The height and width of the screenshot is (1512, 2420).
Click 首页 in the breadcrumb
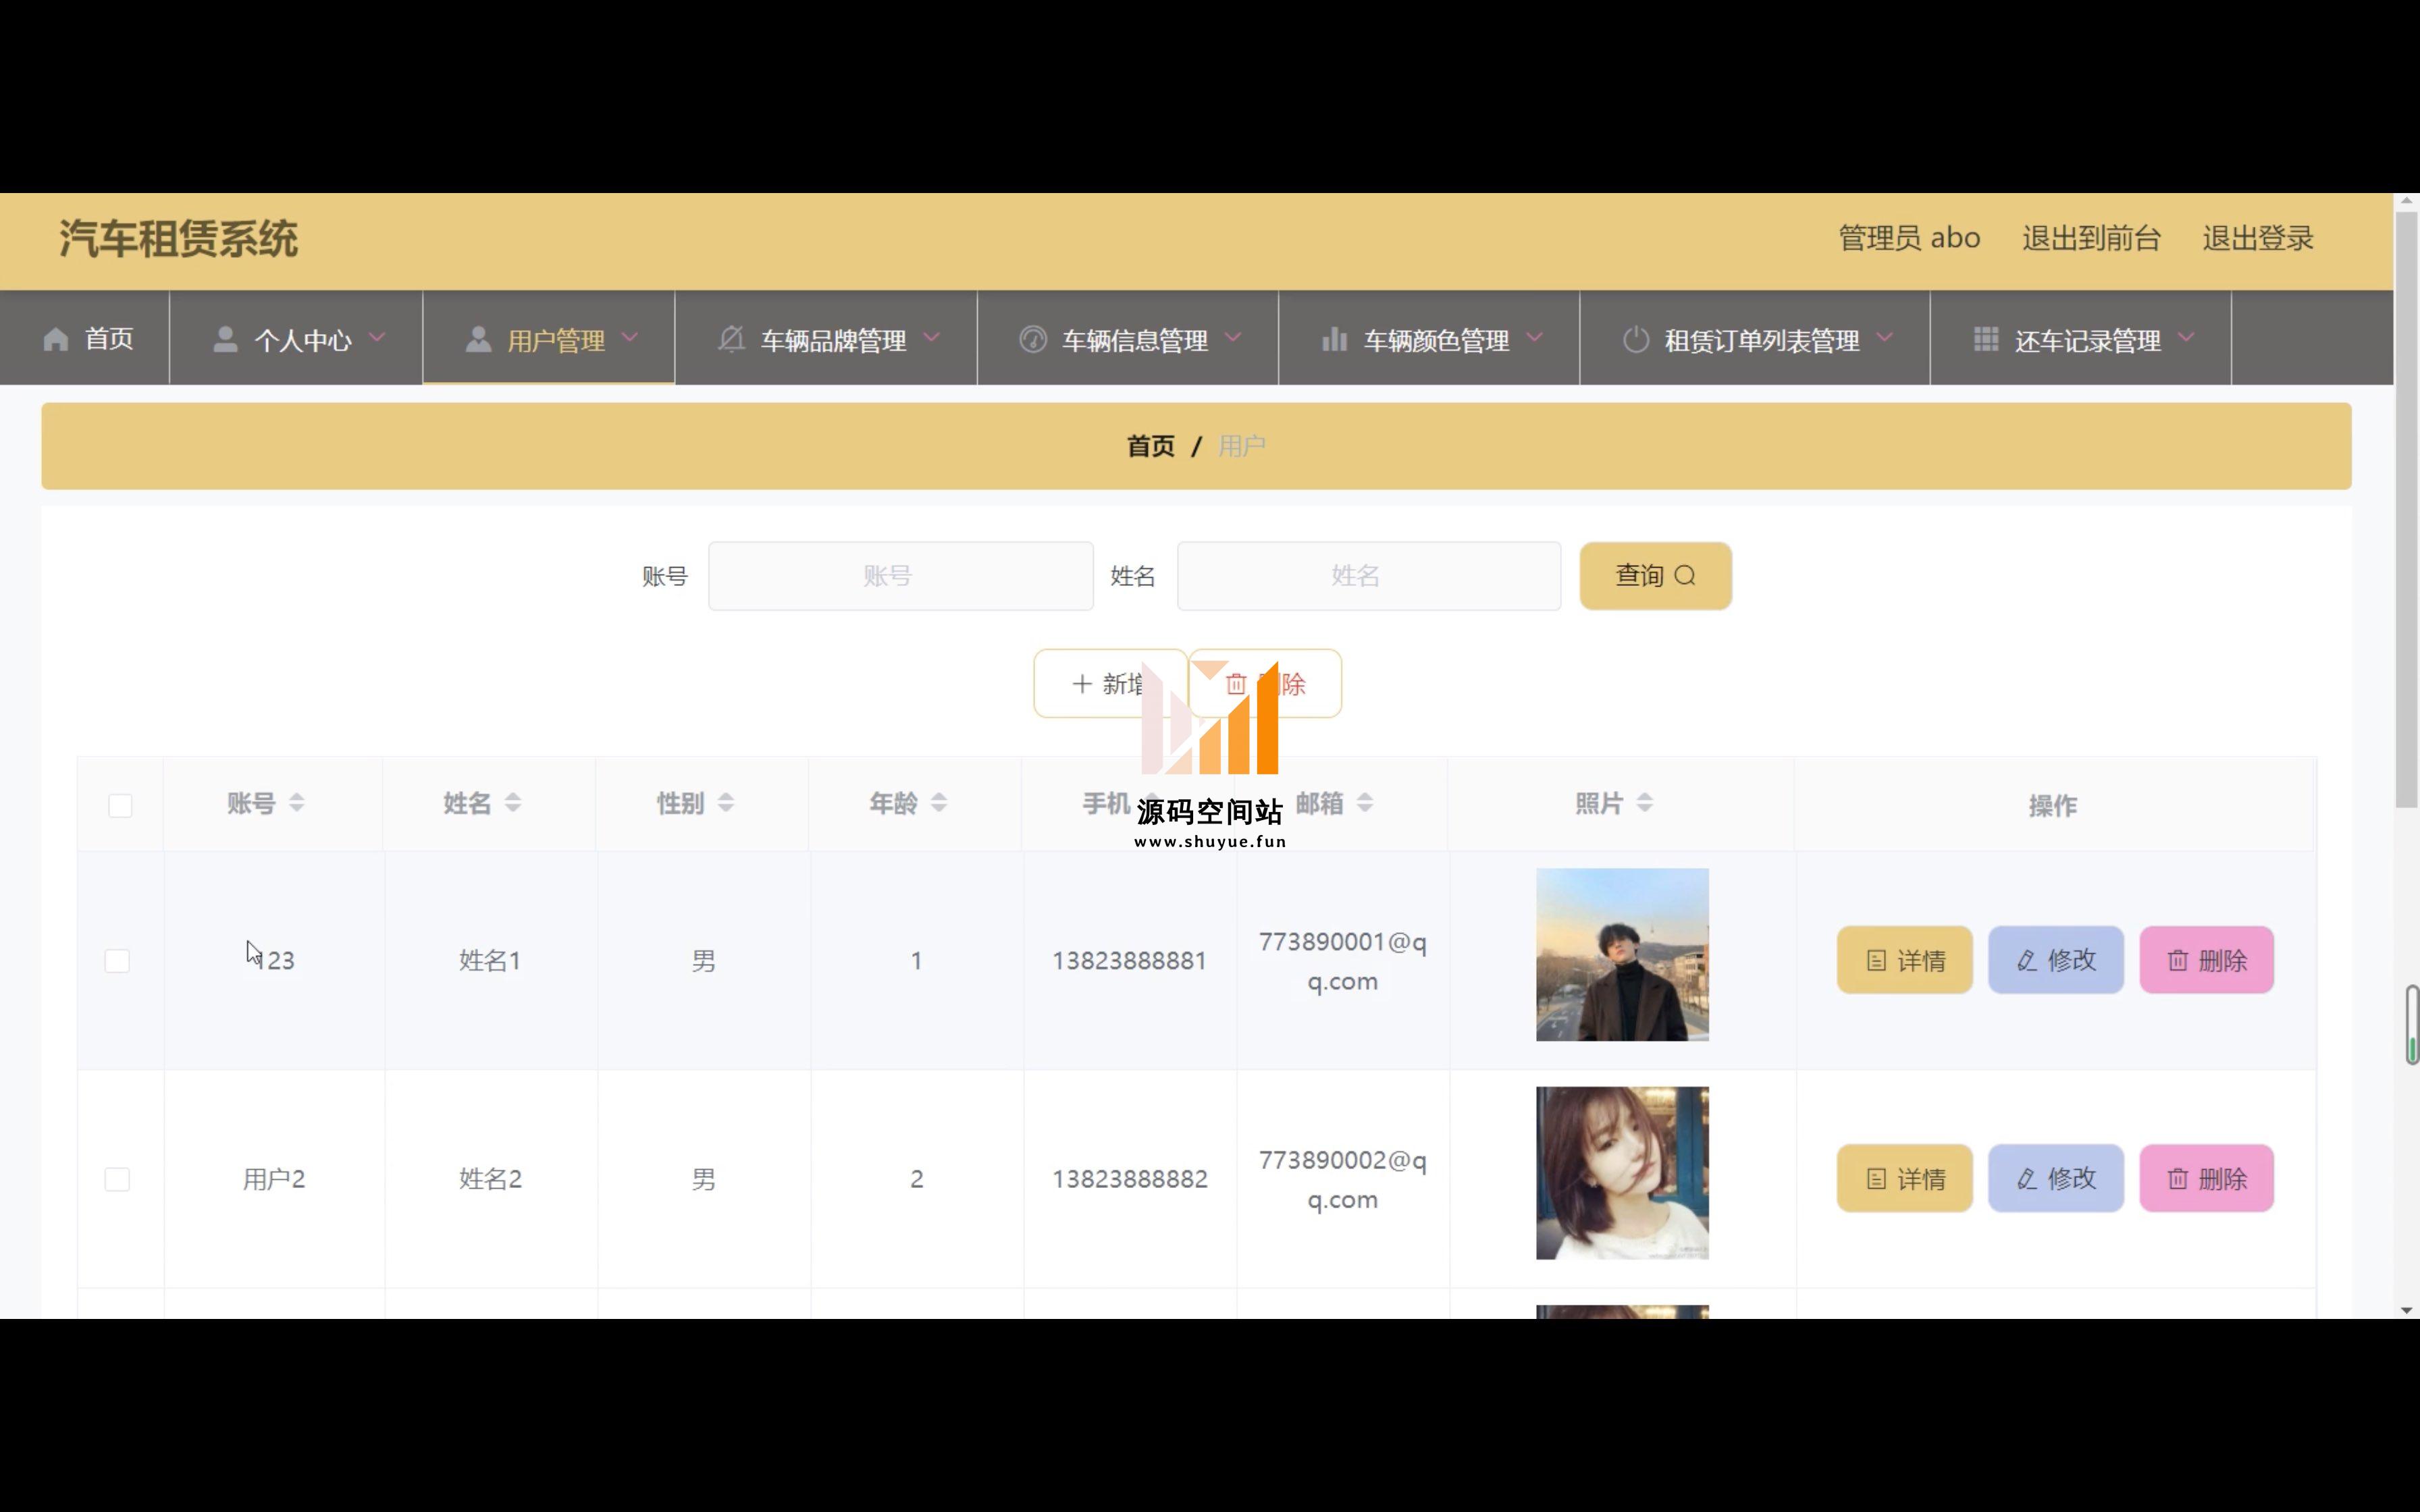coord(1151,446)
